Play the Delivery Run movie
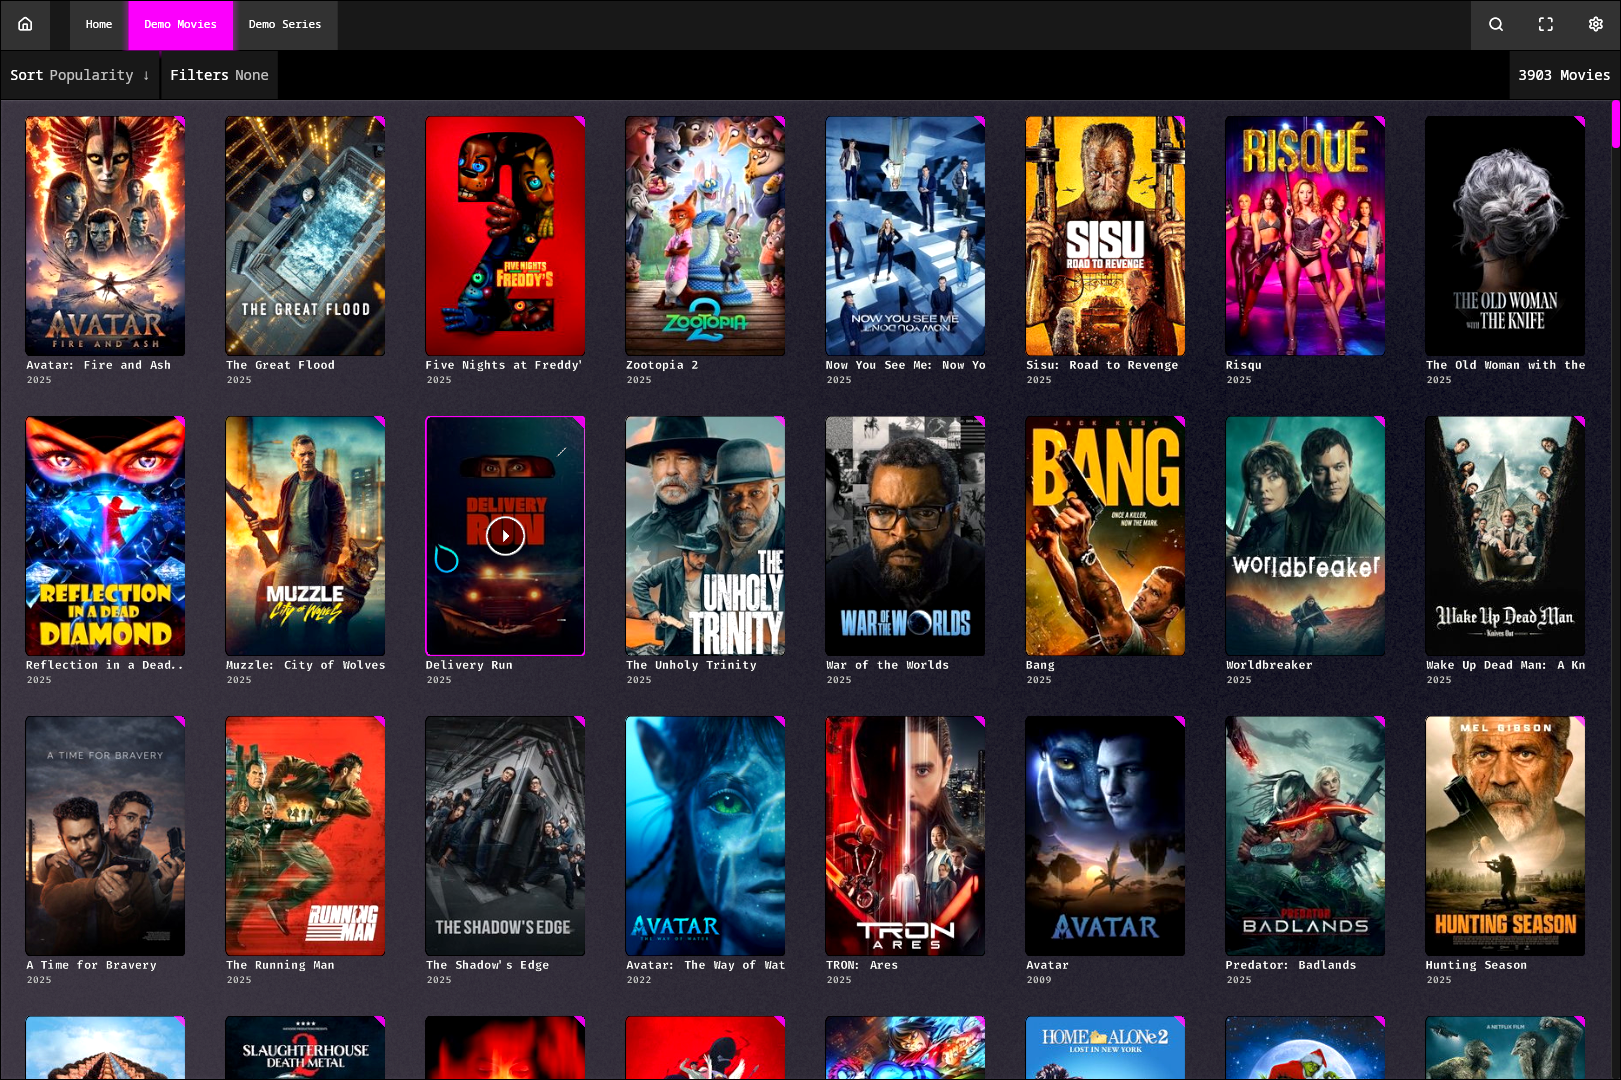1621x1080 pixels. (505, 535)
